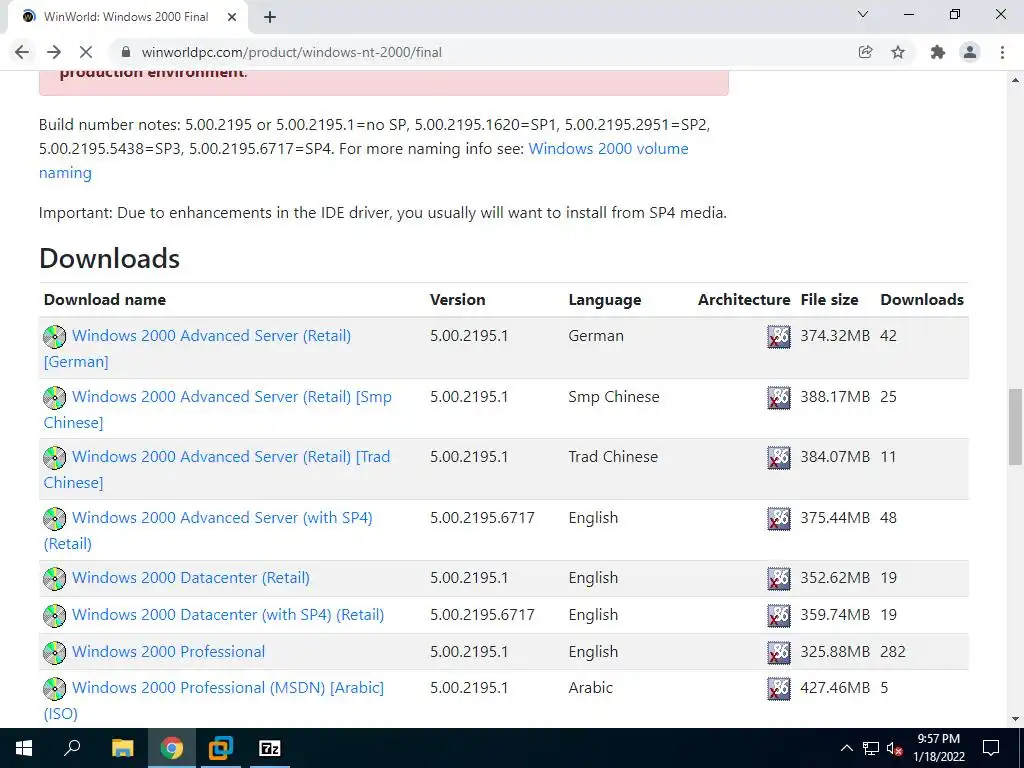Click the CD icon for Advanced Server Trad Chinese
Viewport: 1024px width, 768px height.
55,458
